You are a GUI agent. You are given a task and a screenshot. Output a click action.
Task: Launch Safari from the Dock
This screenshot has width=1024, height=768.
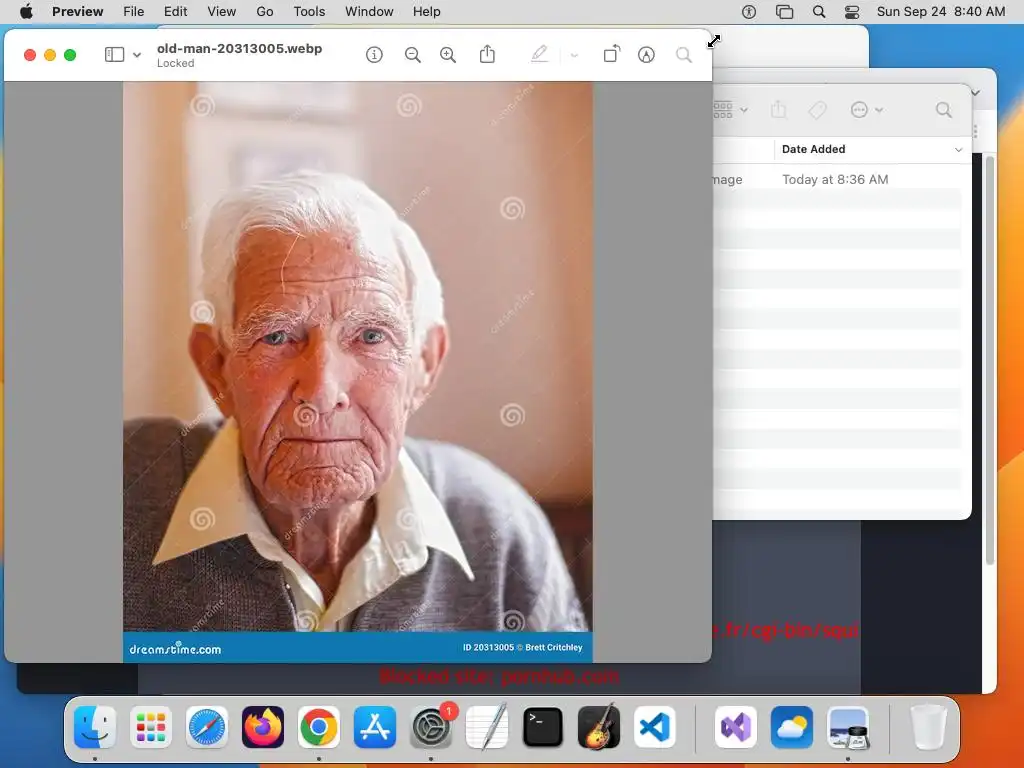point(207,727)
